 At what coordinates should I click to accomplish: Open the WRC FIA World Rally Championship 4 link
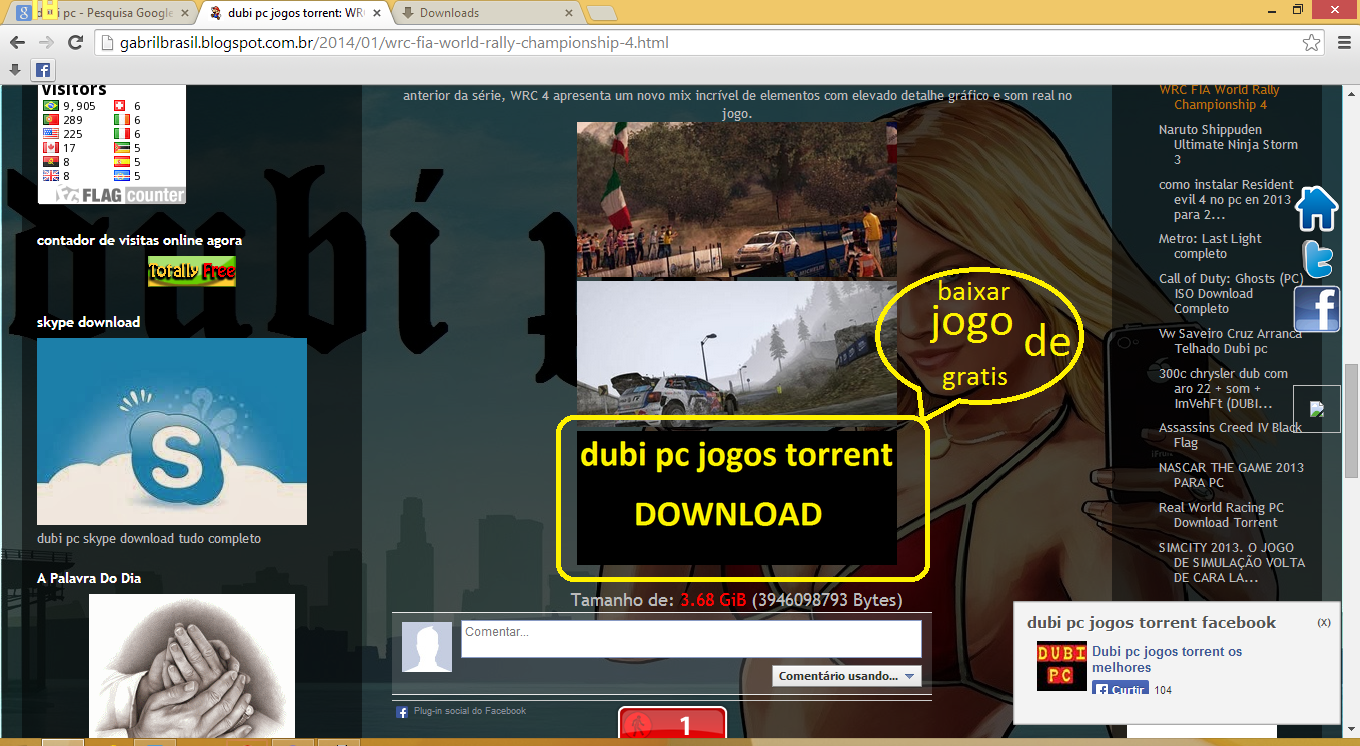(x=1219, y=97)
